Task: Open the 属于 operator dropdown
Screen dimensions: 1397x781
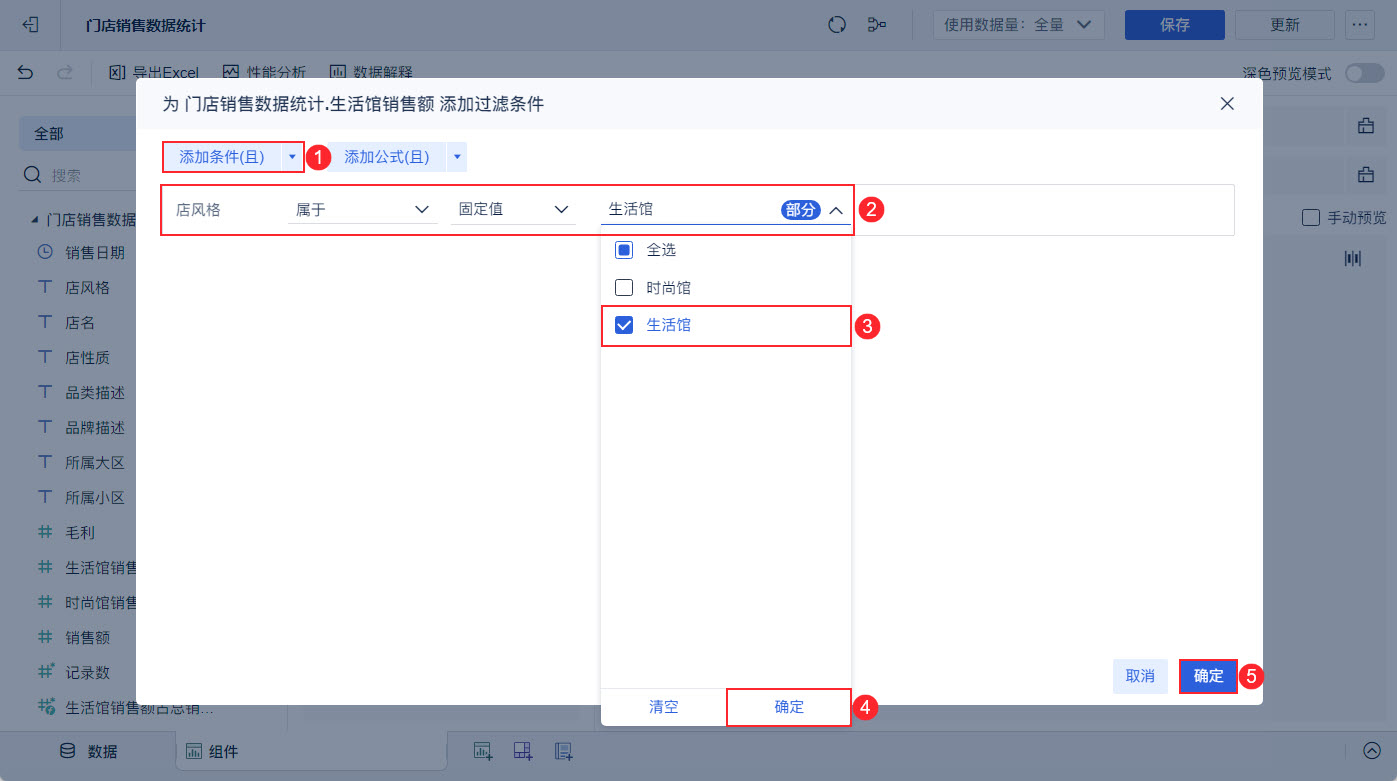Action: coord(362,210)
